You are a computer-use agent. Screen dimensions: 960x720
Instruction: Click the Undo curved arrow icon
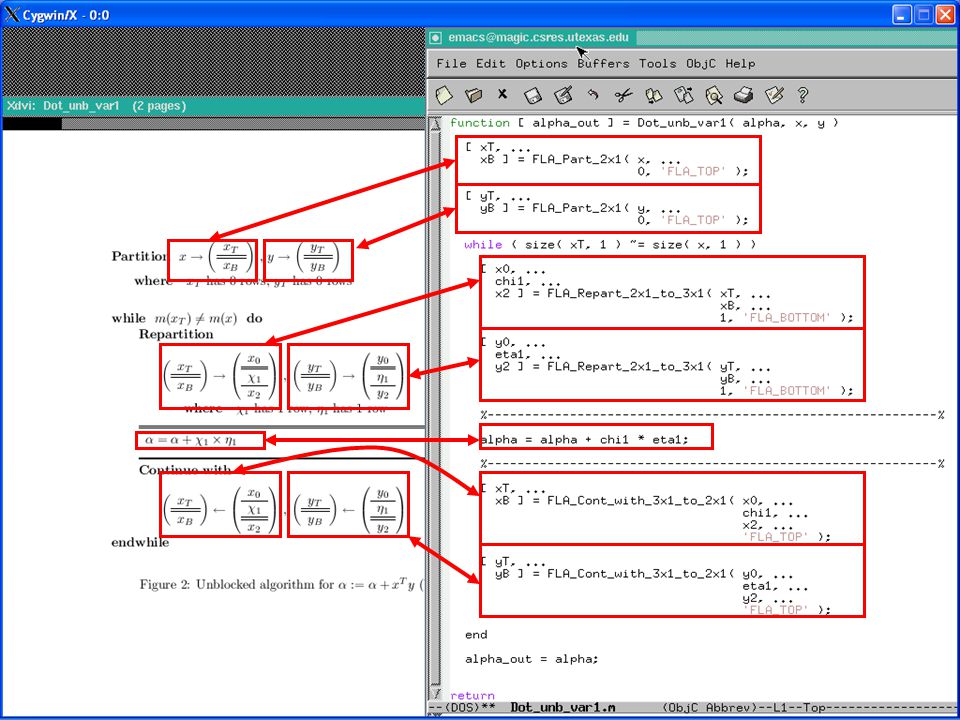592,95
